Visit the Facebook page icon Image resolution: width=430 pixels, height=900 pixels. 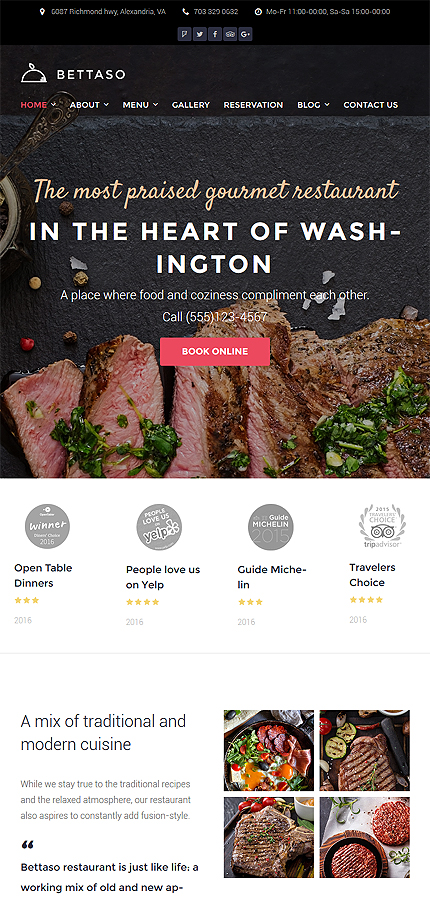(215, 34)
